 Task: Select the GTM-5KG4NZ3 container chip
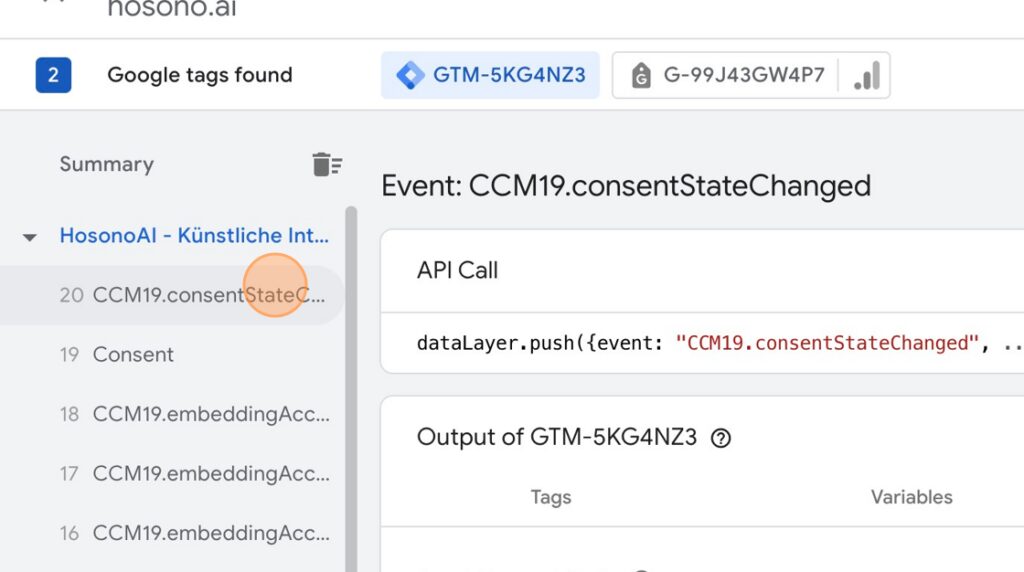point(490,75)
